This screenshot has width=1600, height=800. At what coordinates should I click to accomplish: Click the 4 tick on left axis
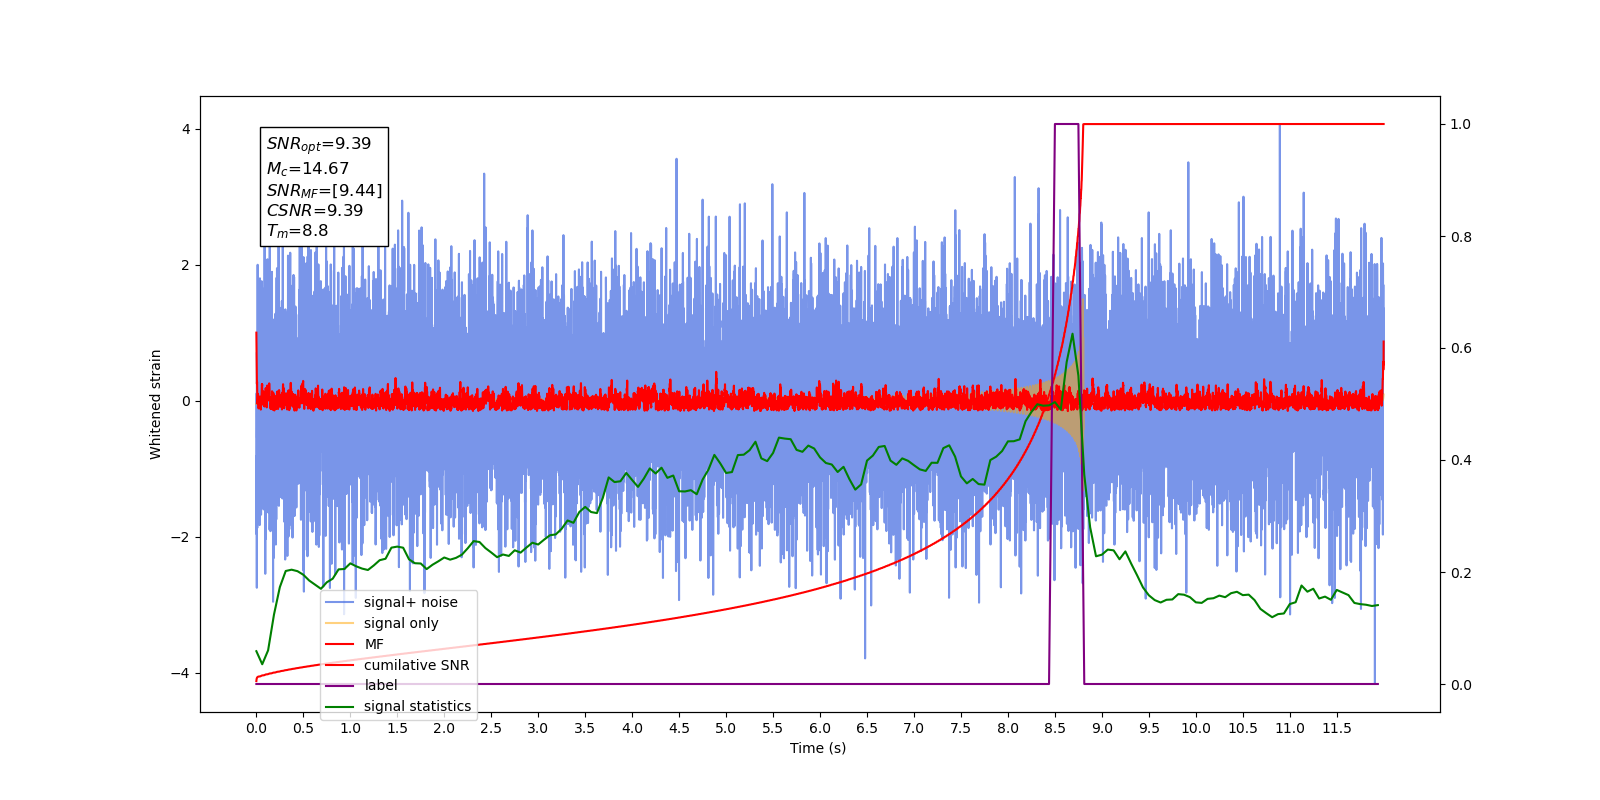tap(186, 129)
